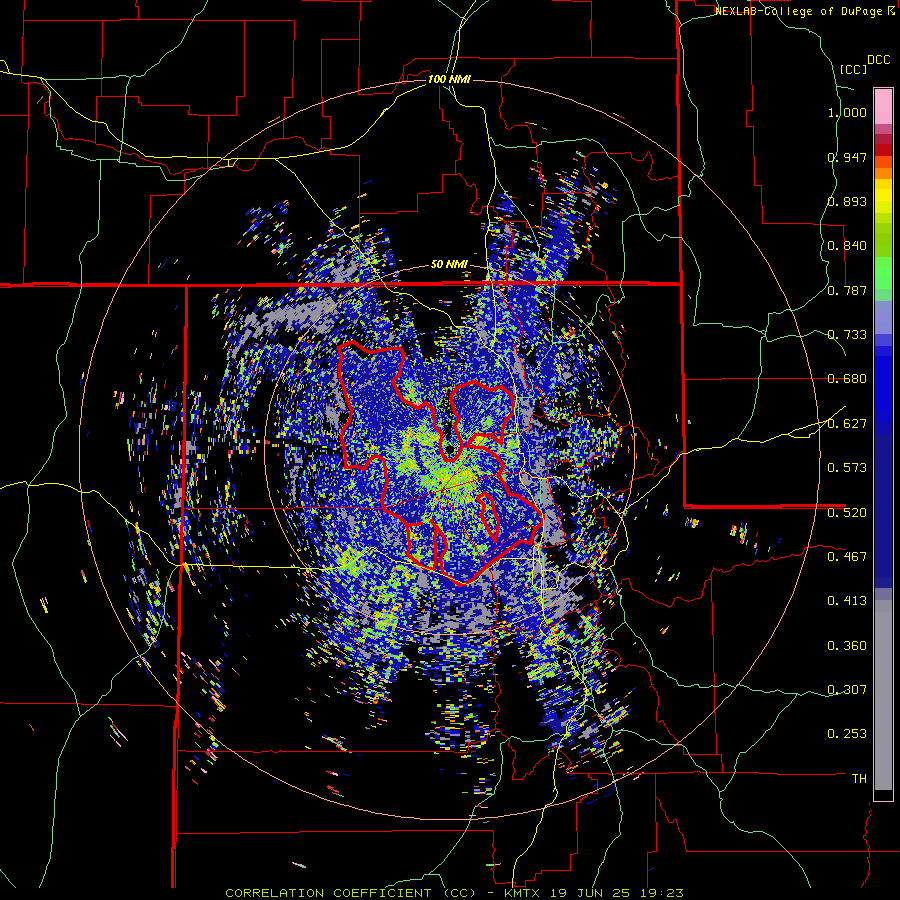
Task: Select the 0.573 scale value
Action: [847, 468]
